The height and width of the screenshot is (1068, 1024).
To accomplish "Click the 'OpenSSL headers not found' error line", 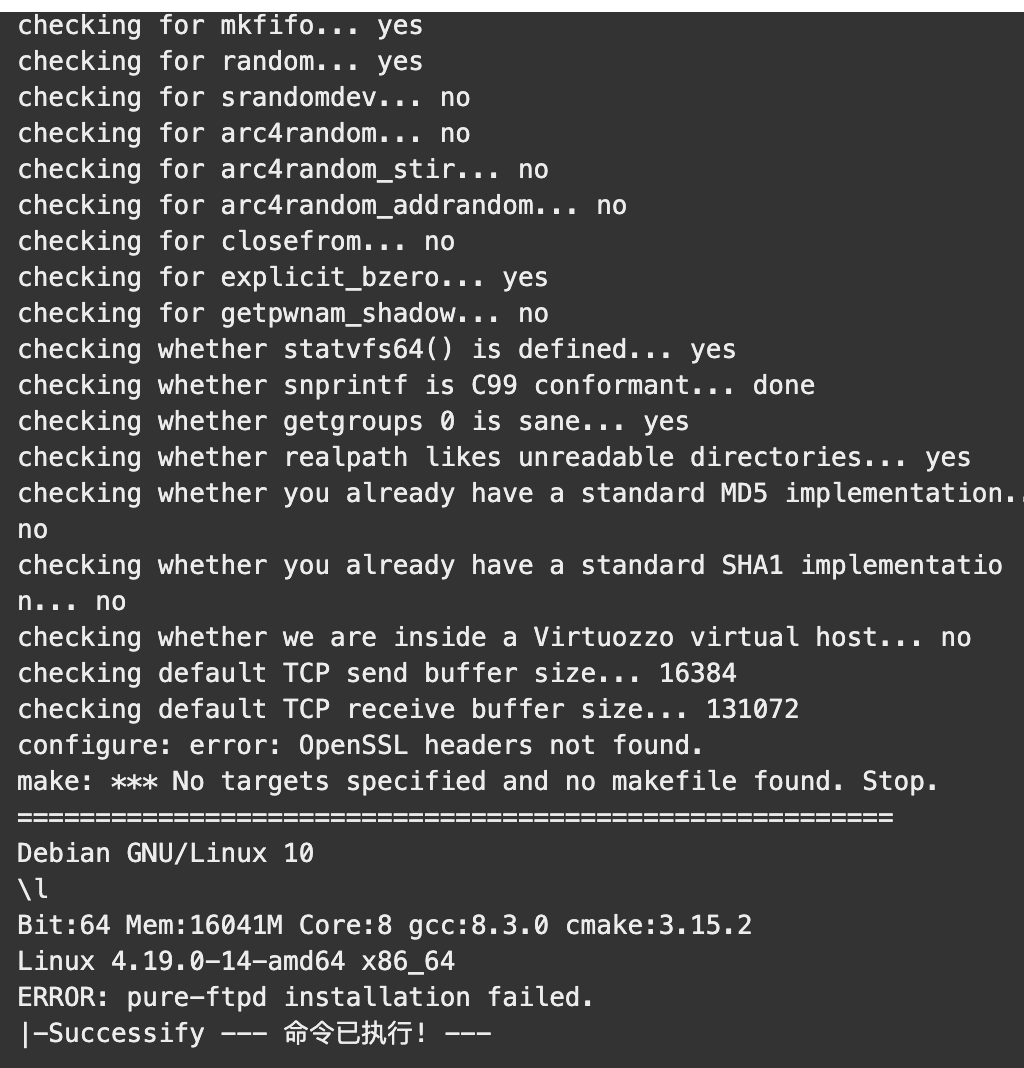I will tap(360, 745).
